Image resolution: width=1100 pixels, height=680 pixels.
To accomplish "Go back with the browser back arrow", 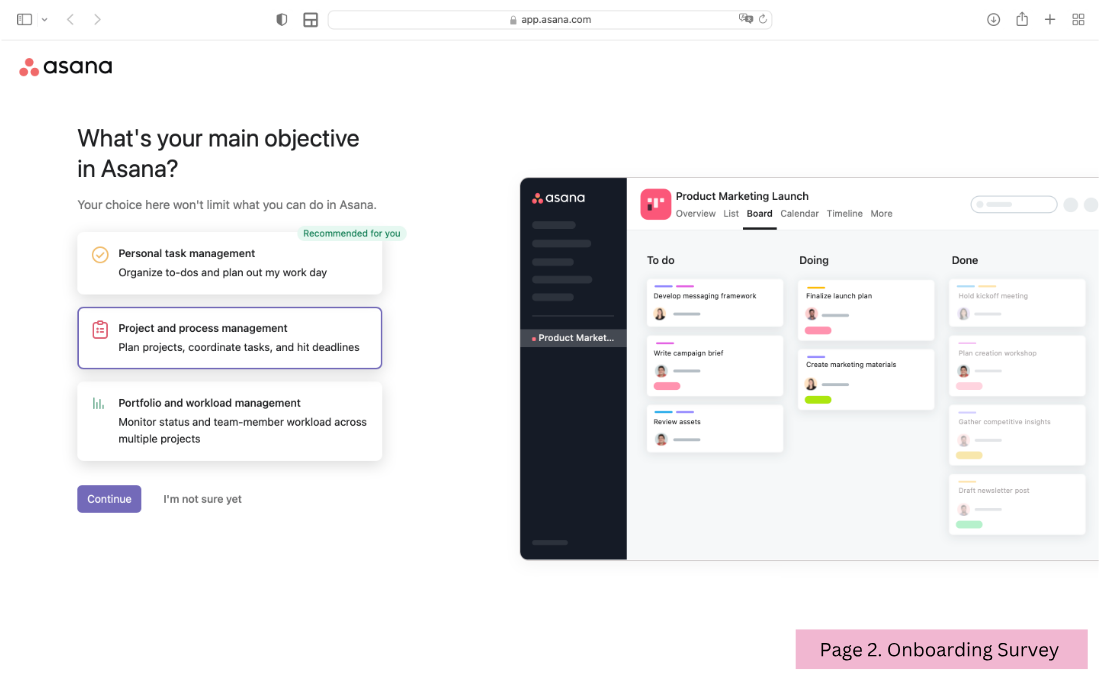I will 70,20.
